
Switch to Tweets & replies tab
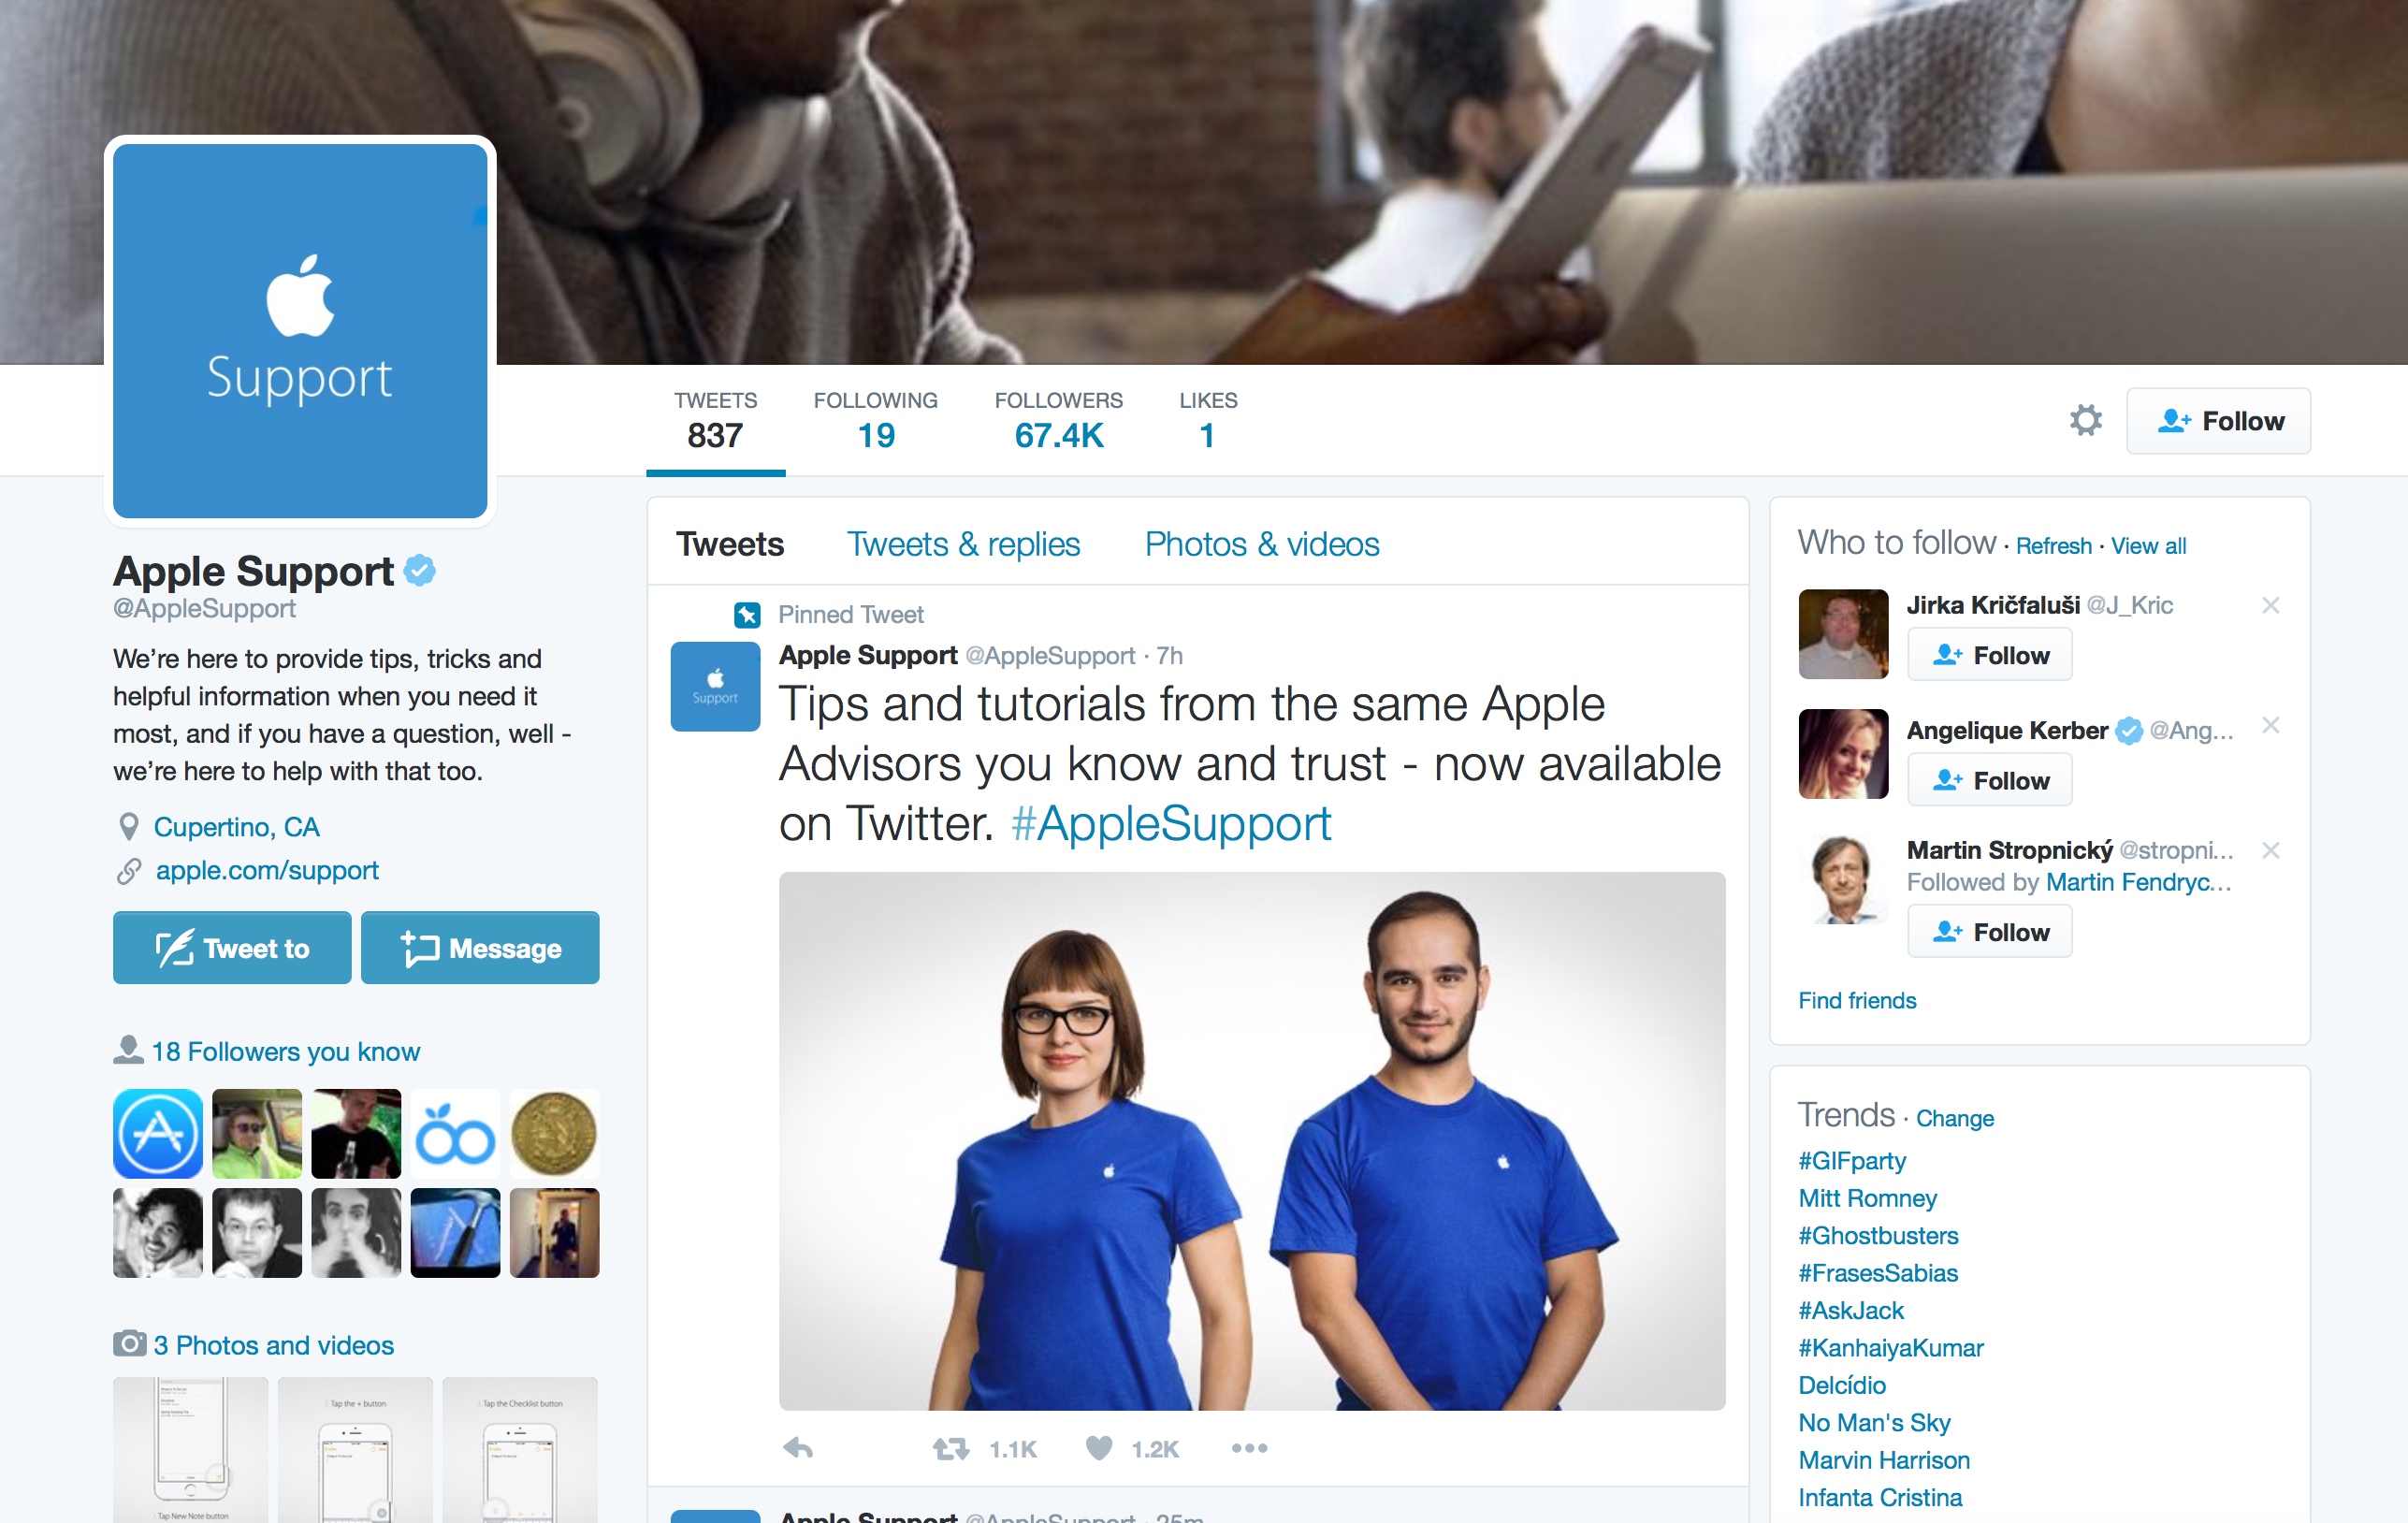(963, 544)
